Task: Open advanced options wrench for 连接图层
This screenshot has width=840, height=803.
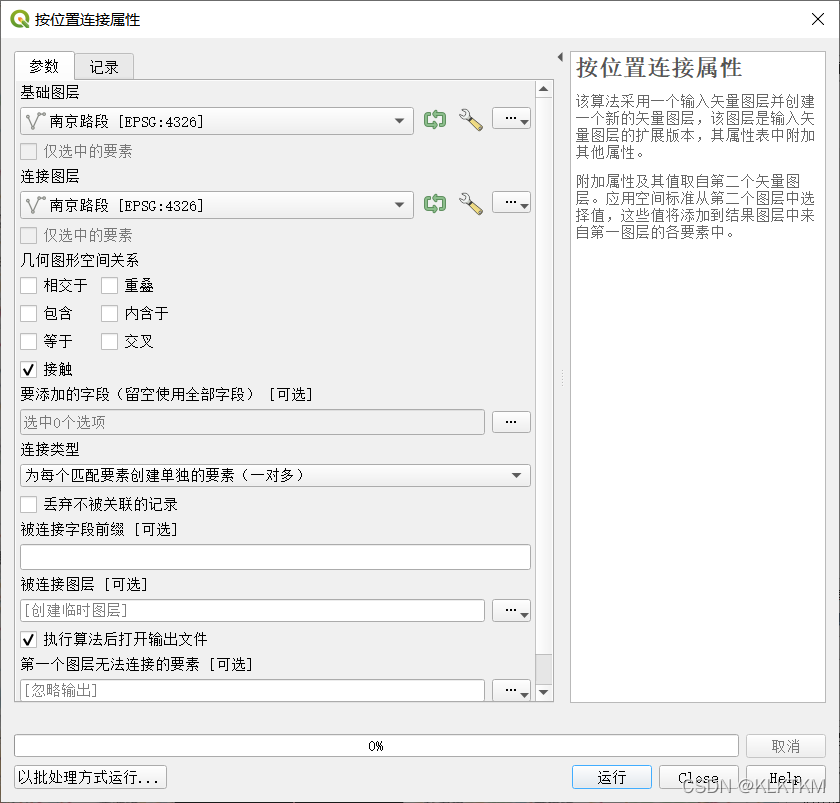Action: (x=471, y=204)
